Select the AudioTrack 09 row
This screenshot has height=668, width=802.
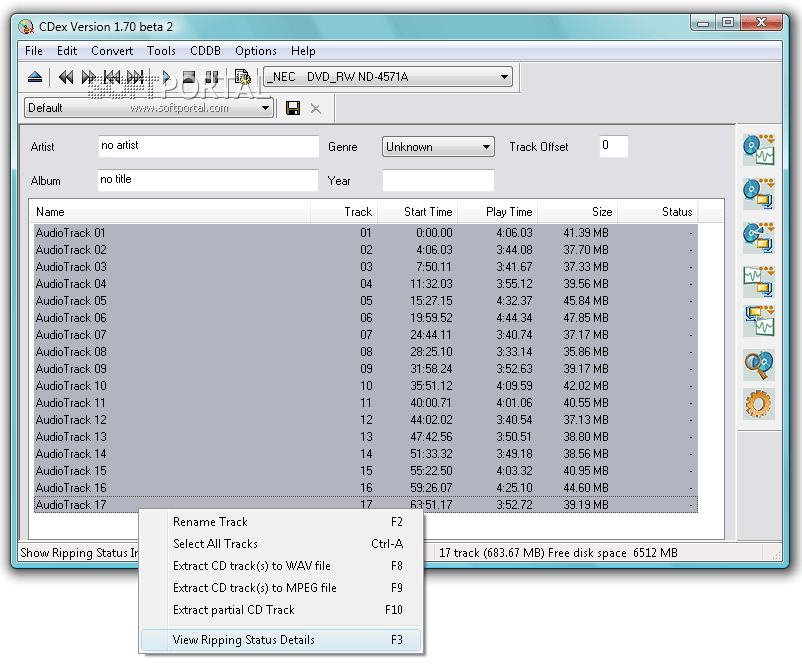click(366, 369)
